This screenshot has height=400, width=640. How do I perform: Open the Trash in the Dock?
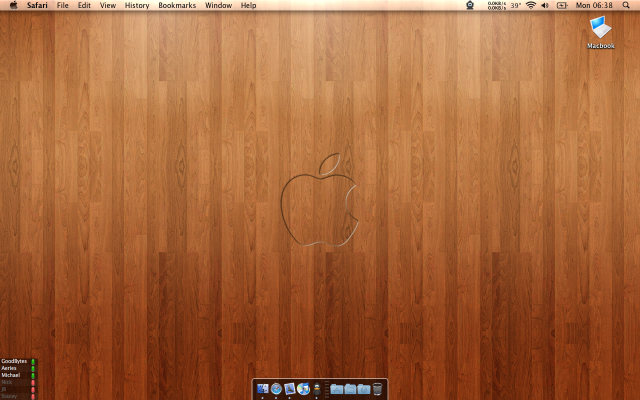pyautogui.click(x=378, y=389)
